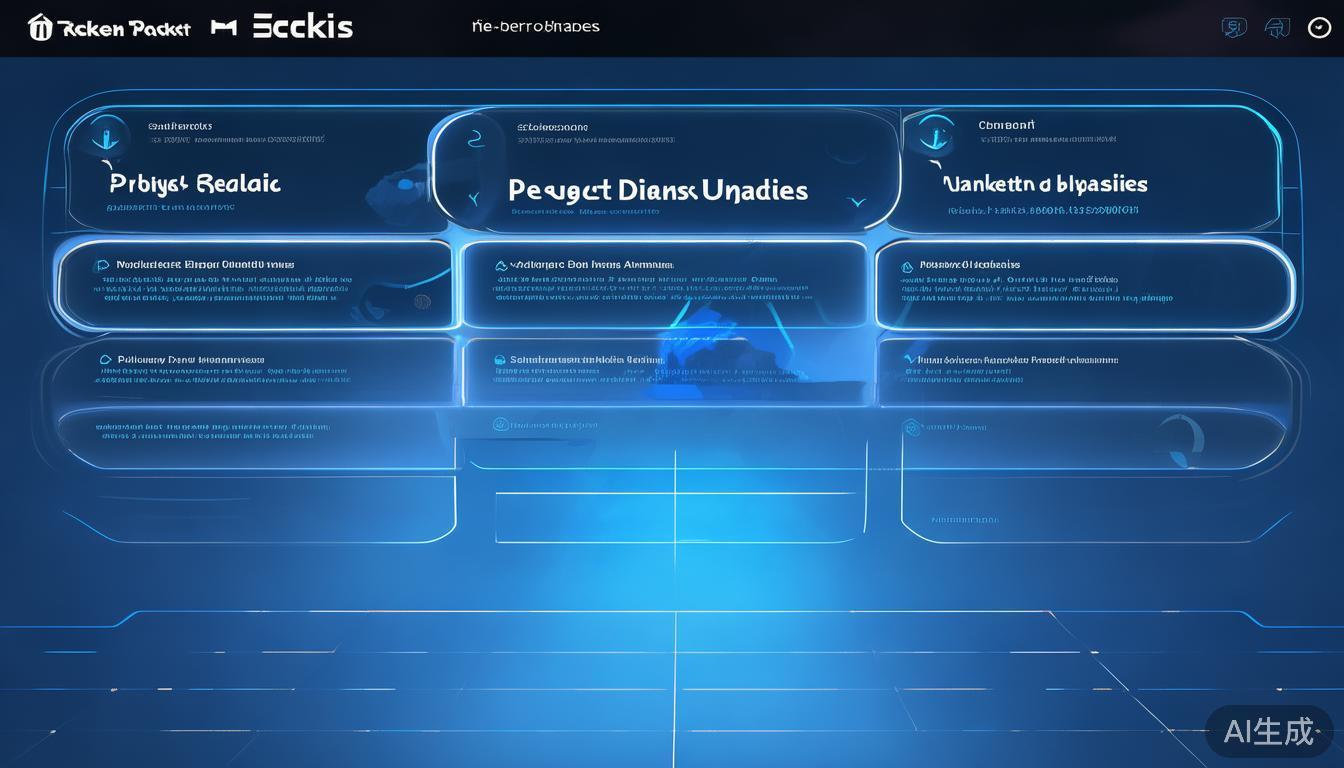Viewport: 1344px width, 768px height.
Task: Click the triangle icon in middle-row center card
Action: (x=501, y=266)
